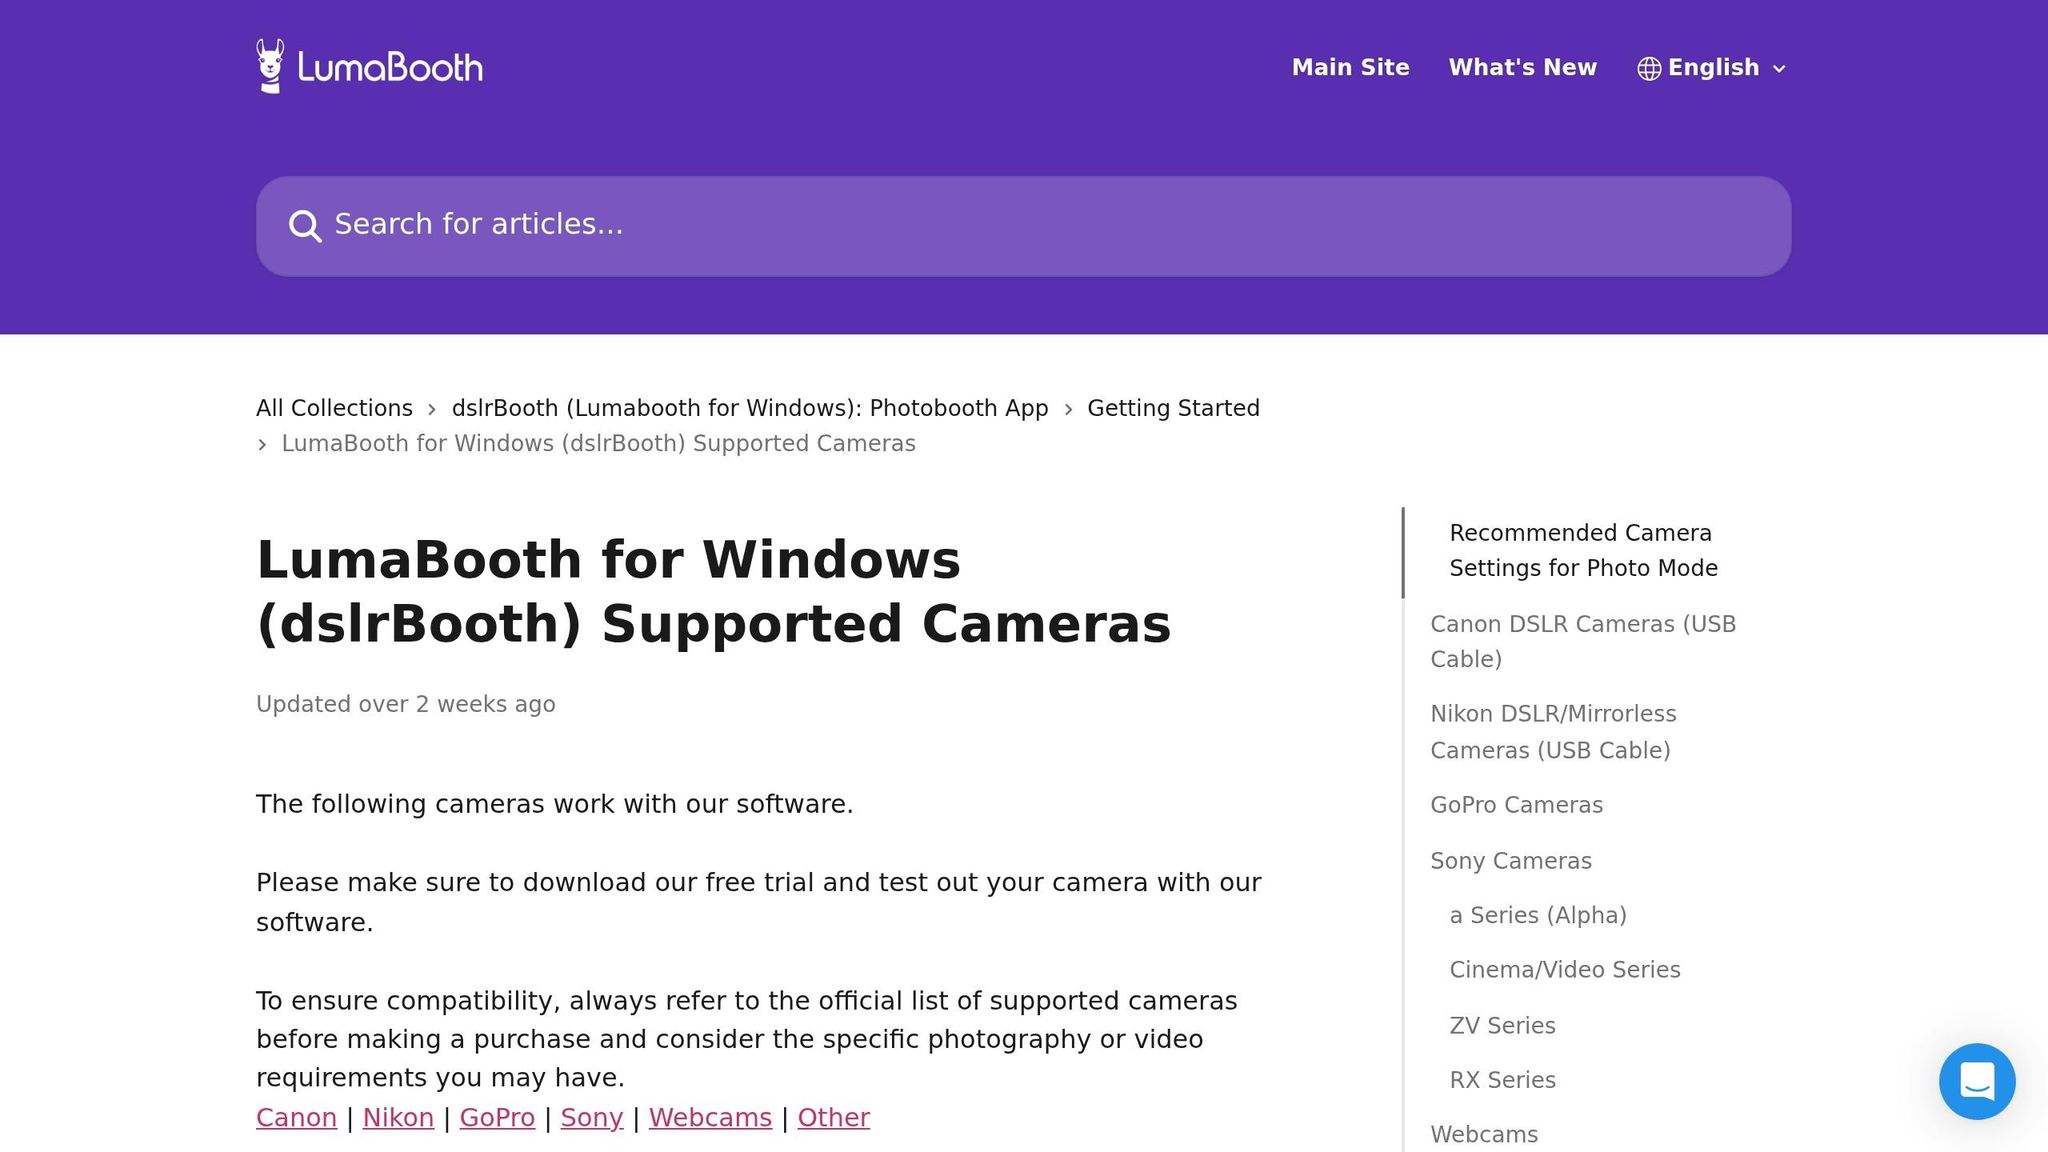Select Canon DSLR Cameras (USB Cable) in contents

(1583, 641)
